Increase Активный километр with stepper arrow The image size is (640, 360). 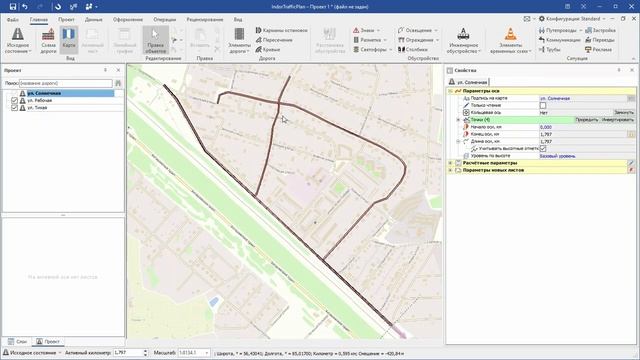pyautogui.click(x=145, y=351)
